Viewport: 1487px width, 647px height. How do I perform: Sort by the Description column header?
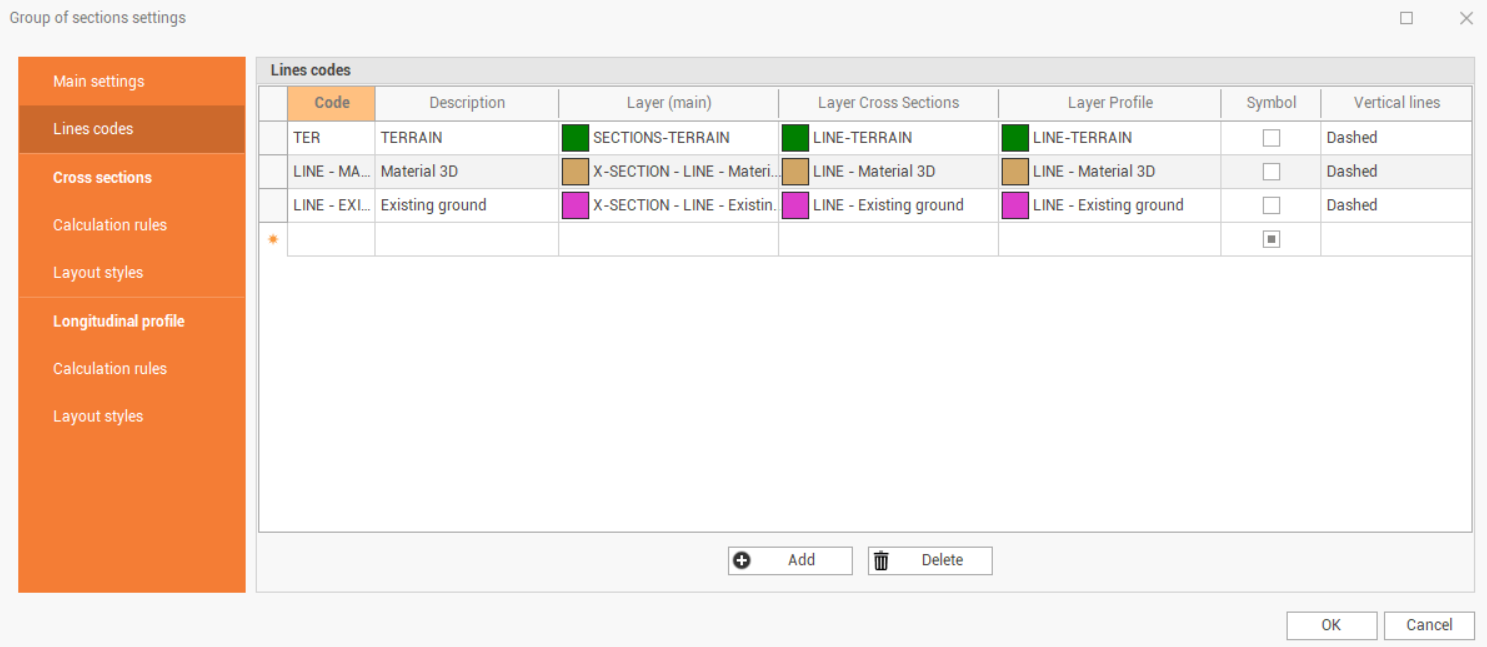click(467, 103)
